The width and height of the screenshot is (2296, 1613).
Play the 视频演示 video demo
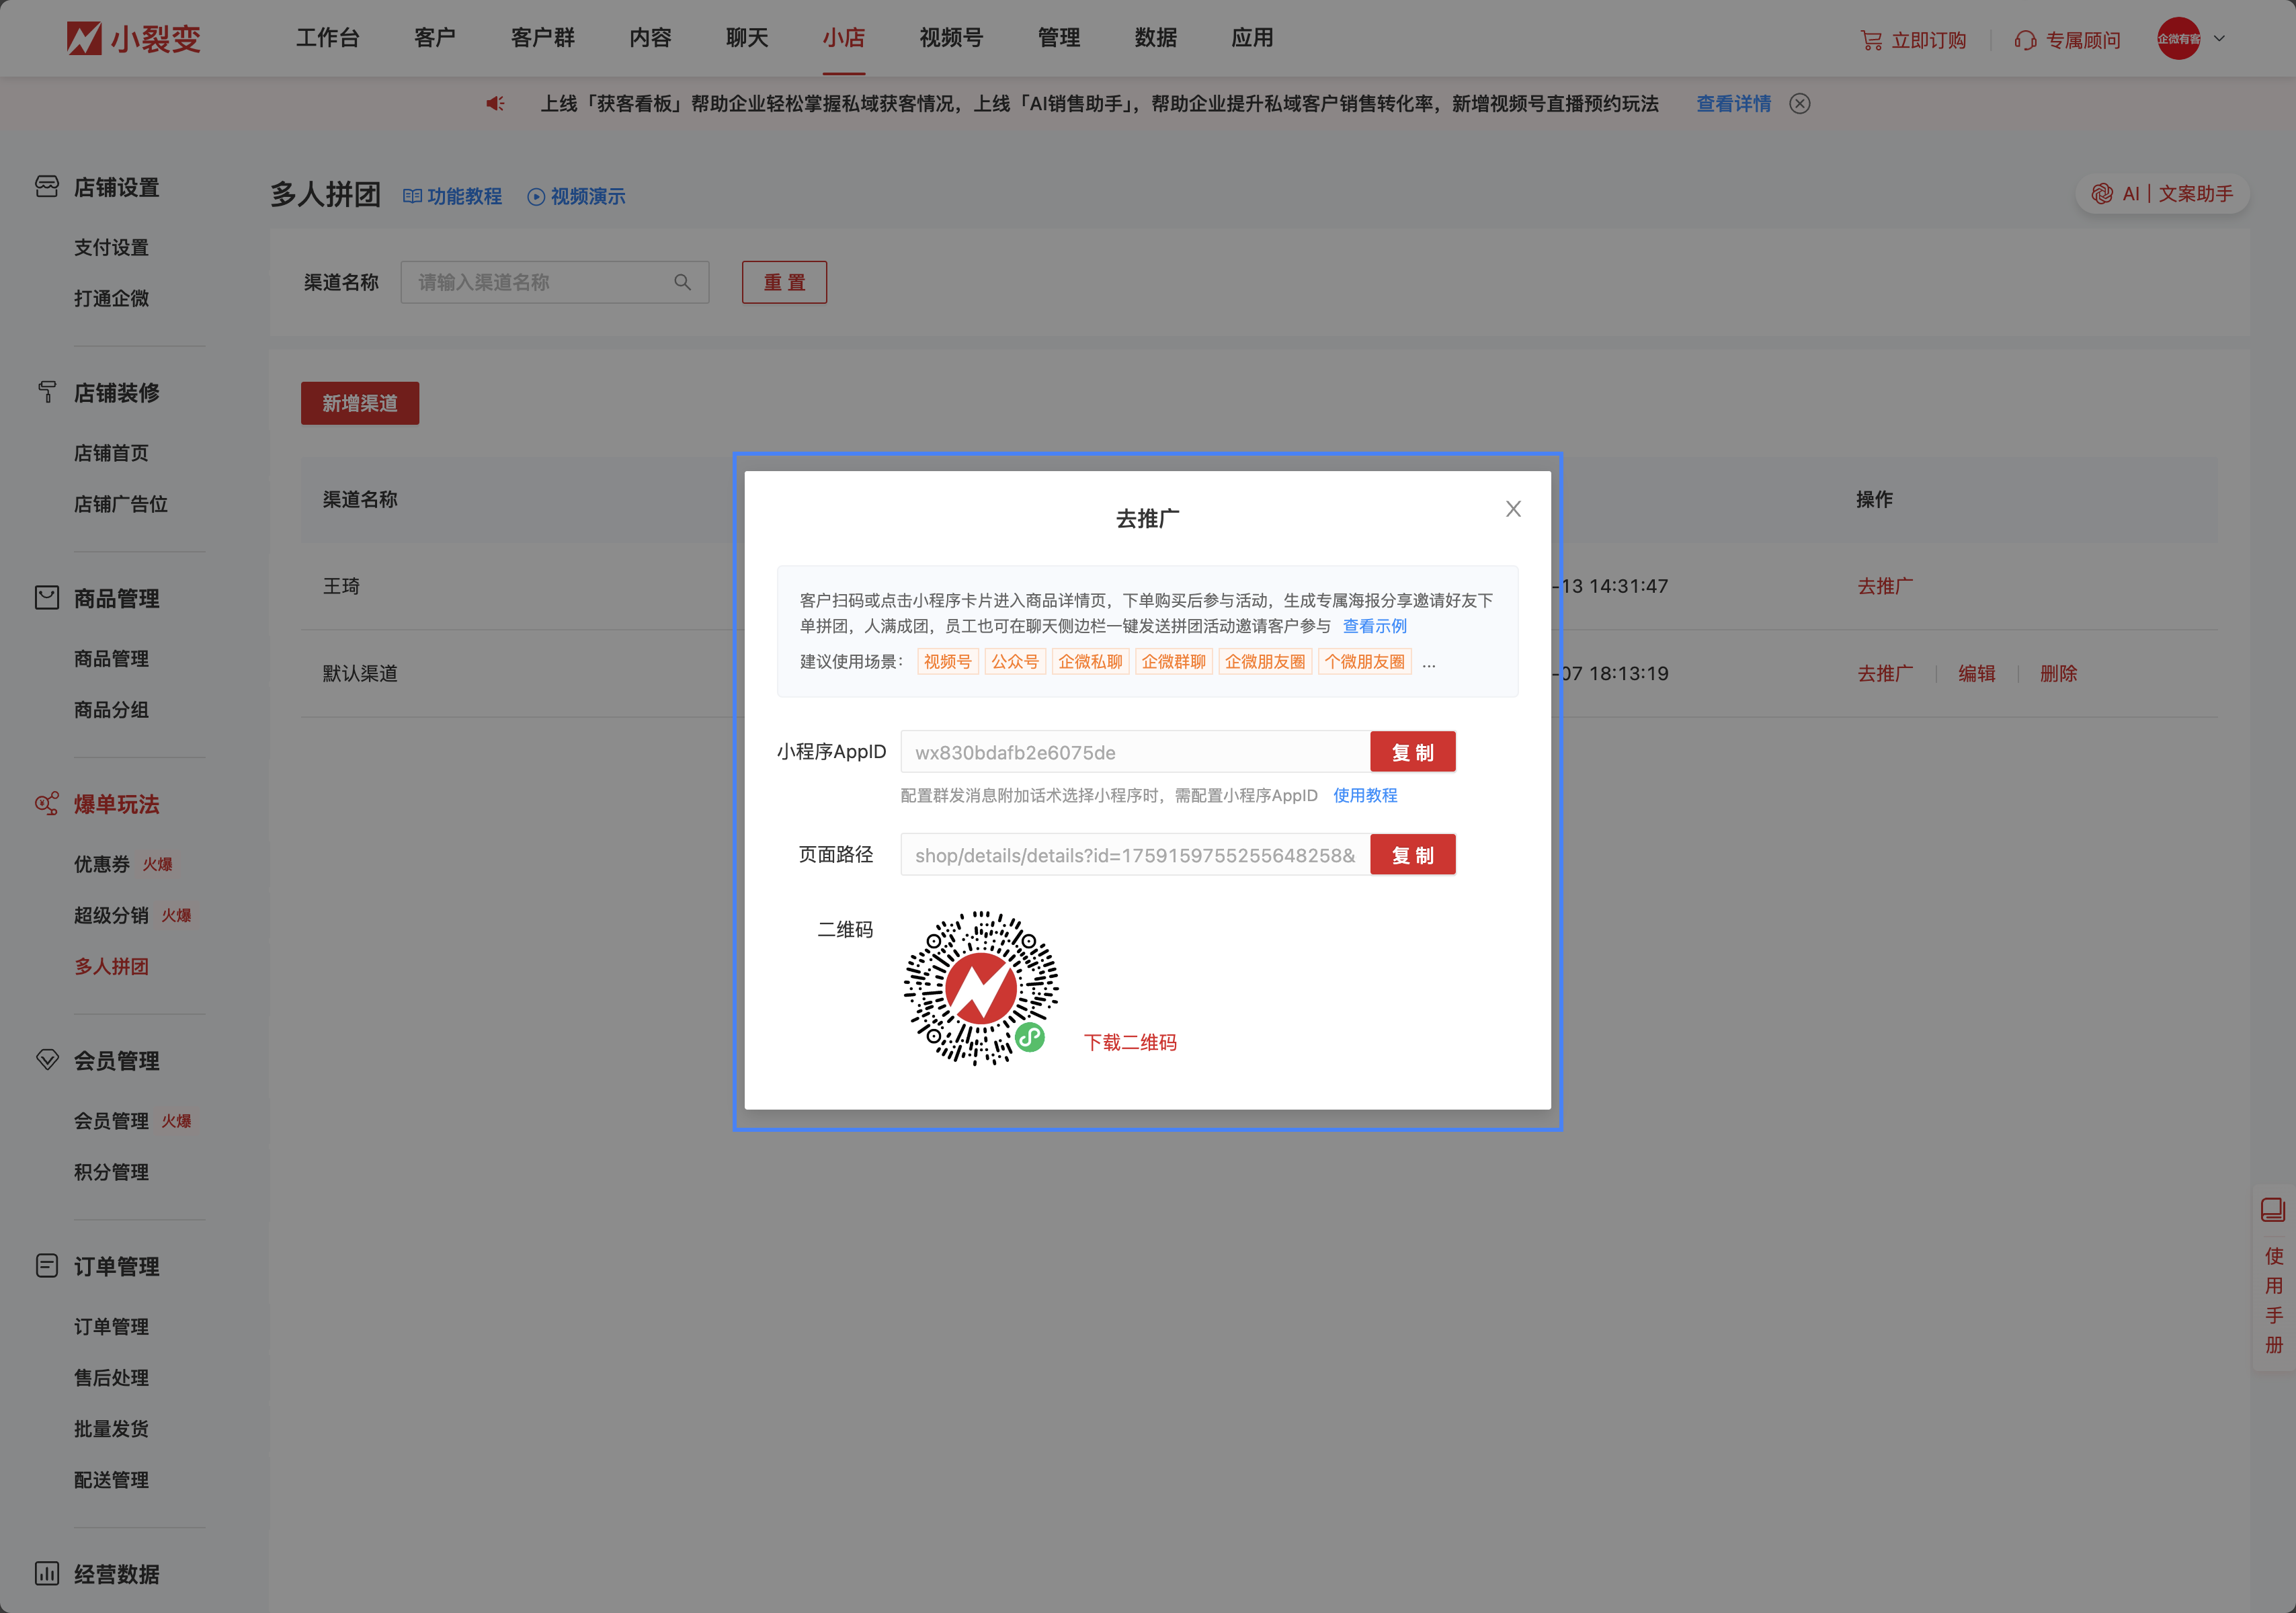(576, 196)
